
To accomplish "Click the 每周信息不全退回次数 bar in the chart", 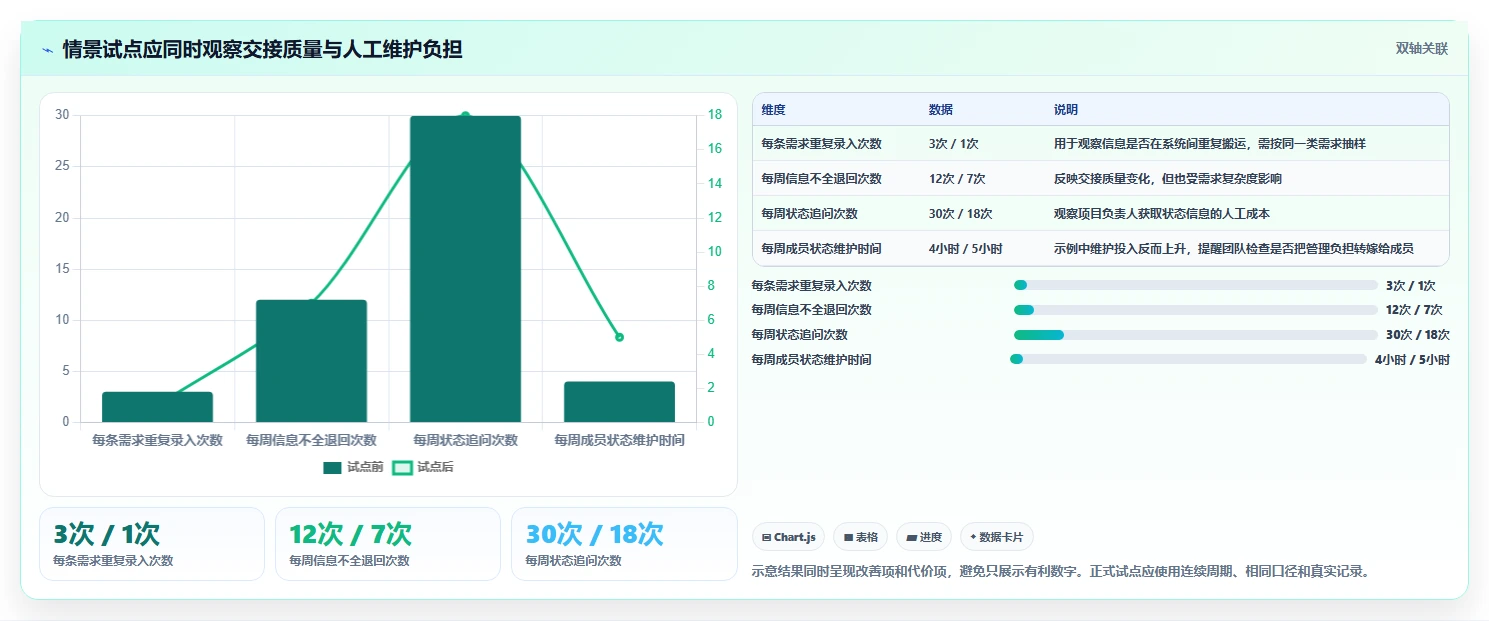I will pyautogui.click(x=311, y=361).
